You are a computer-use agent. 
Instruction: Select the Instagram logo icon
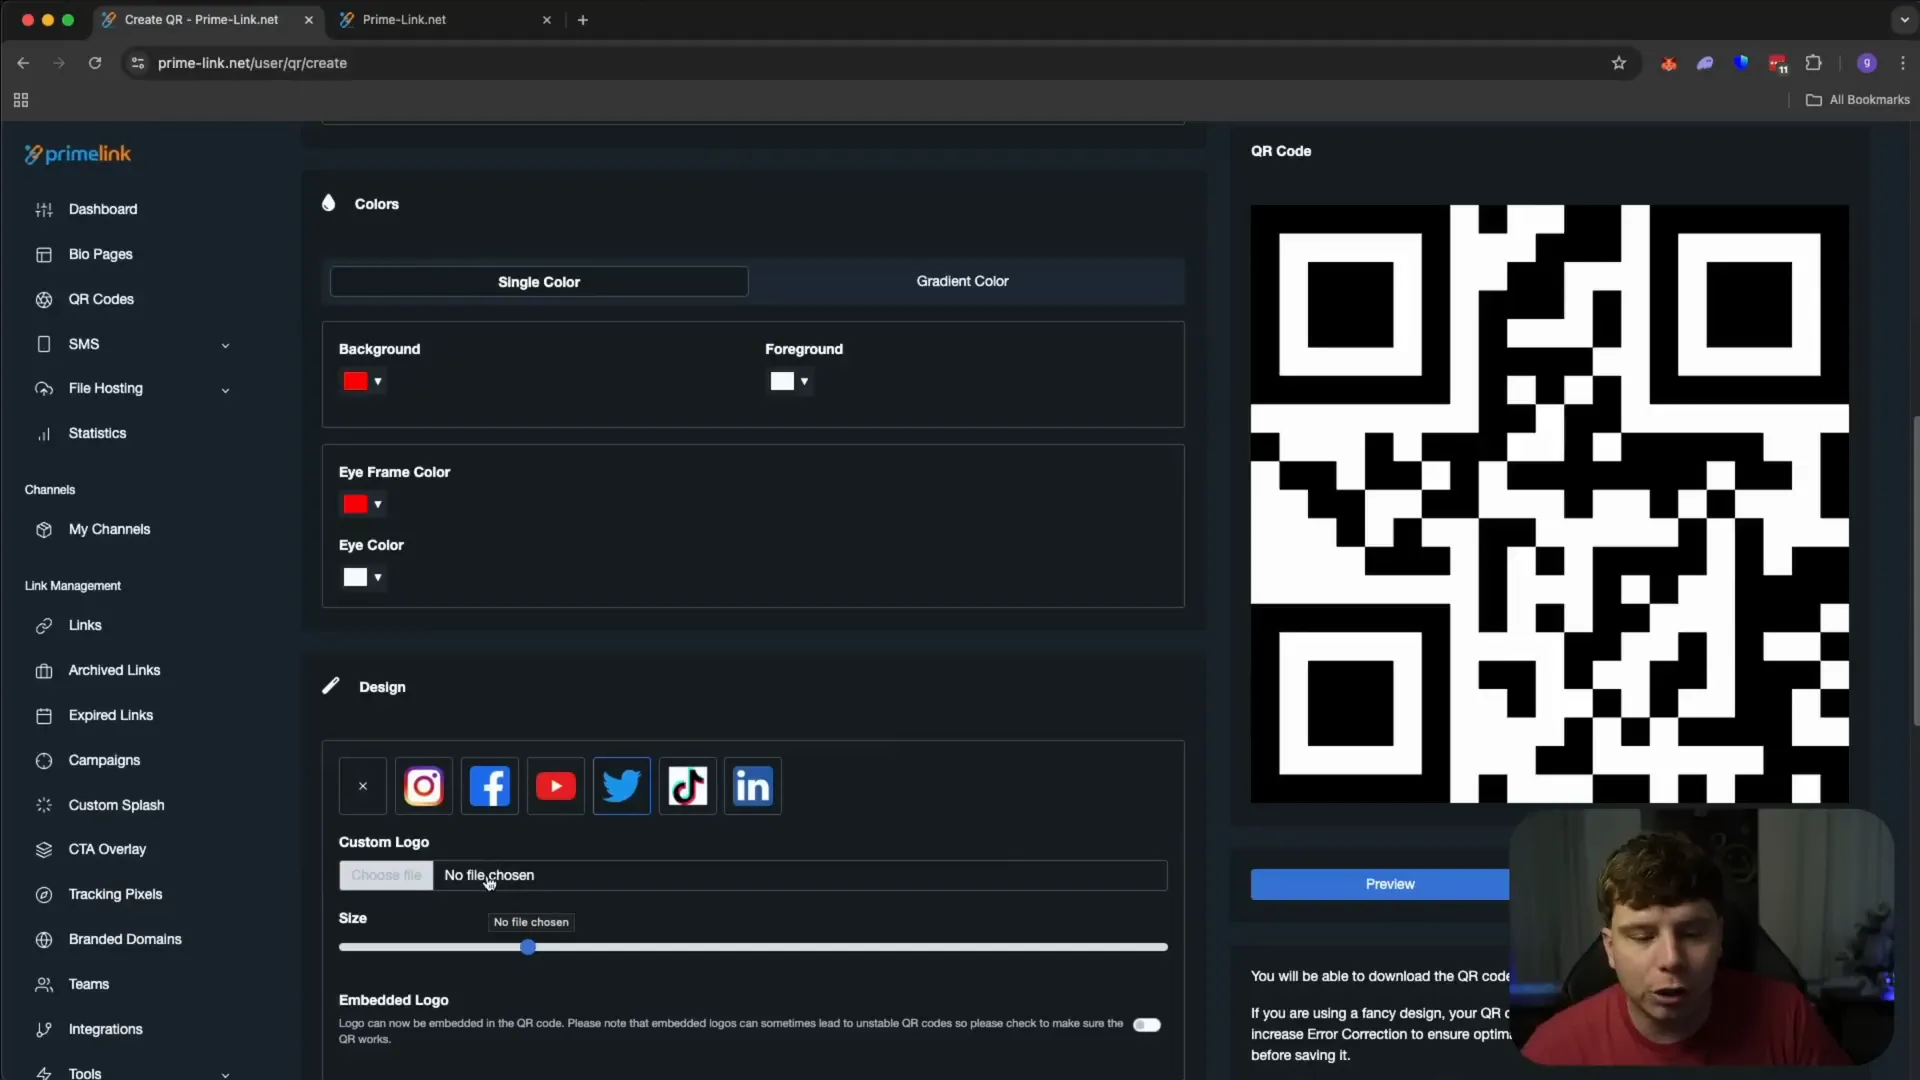tap(423, 786)
